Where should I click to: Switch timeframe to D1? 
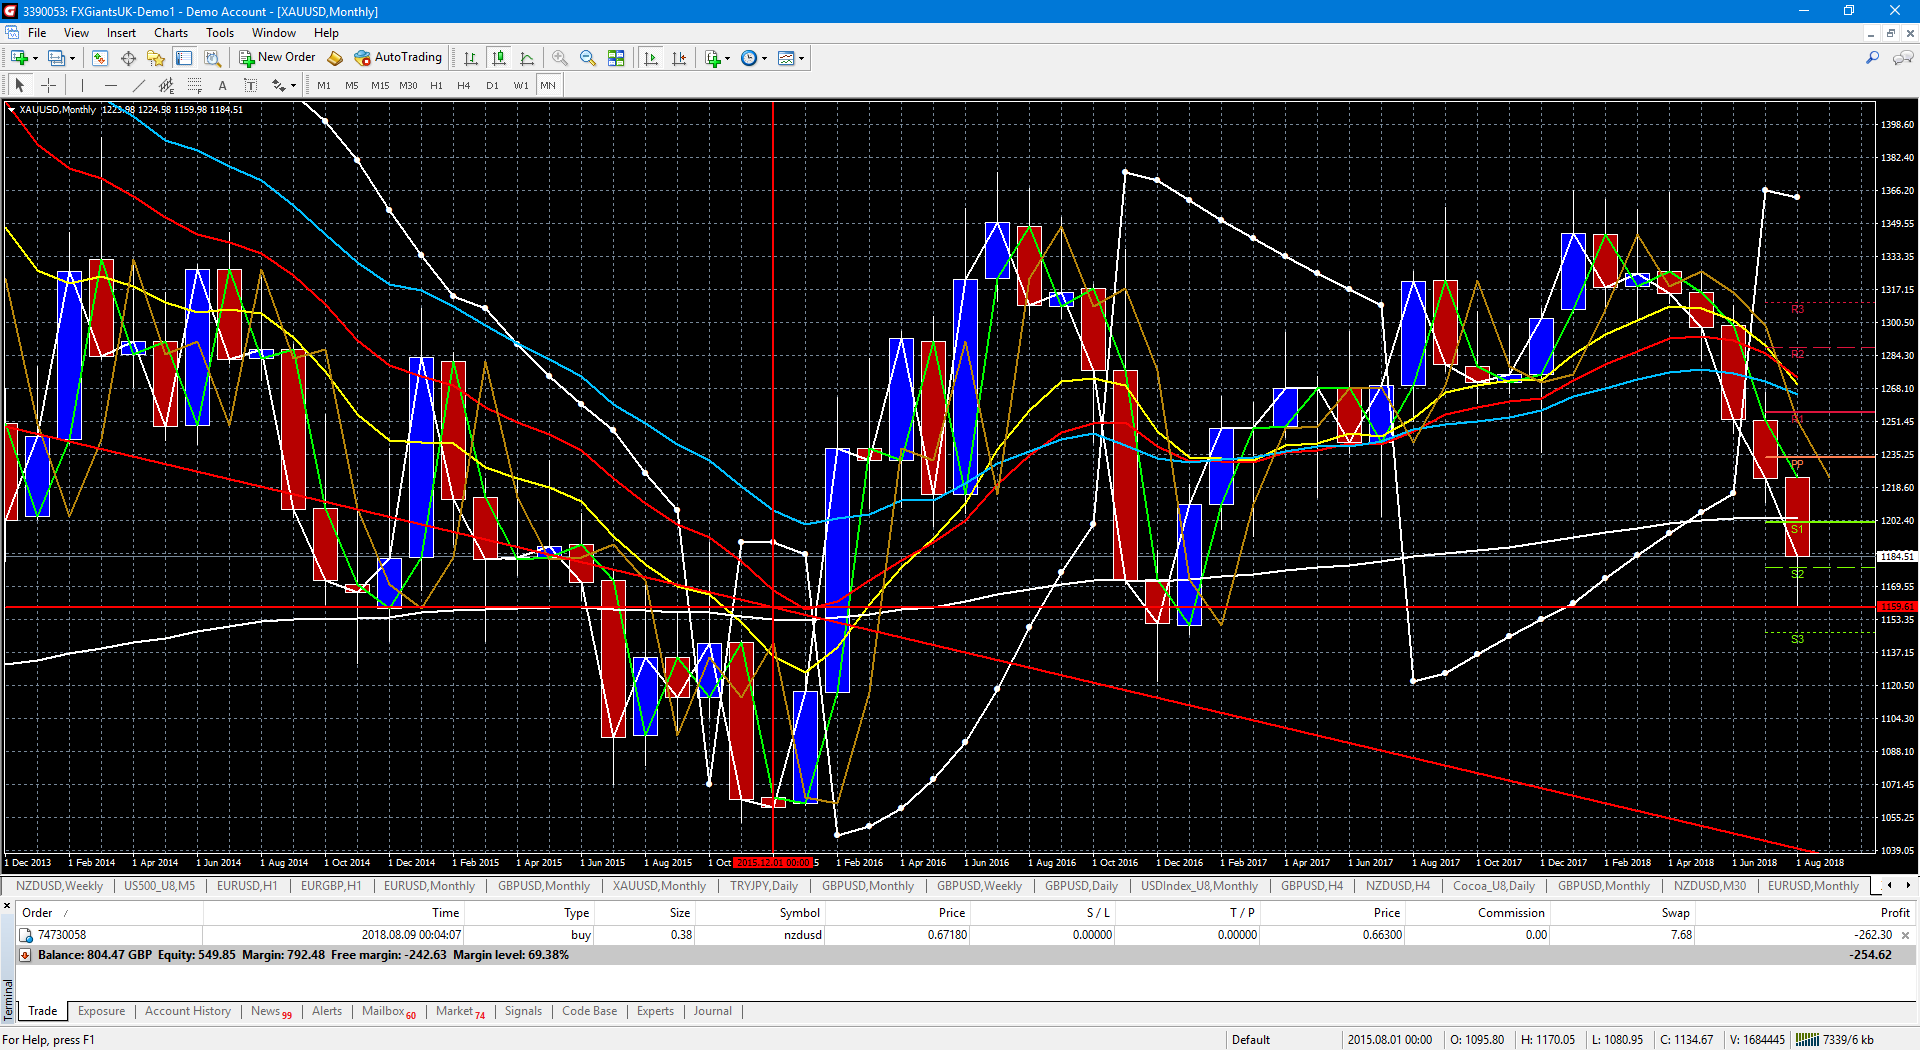click(x=492, y=85)
